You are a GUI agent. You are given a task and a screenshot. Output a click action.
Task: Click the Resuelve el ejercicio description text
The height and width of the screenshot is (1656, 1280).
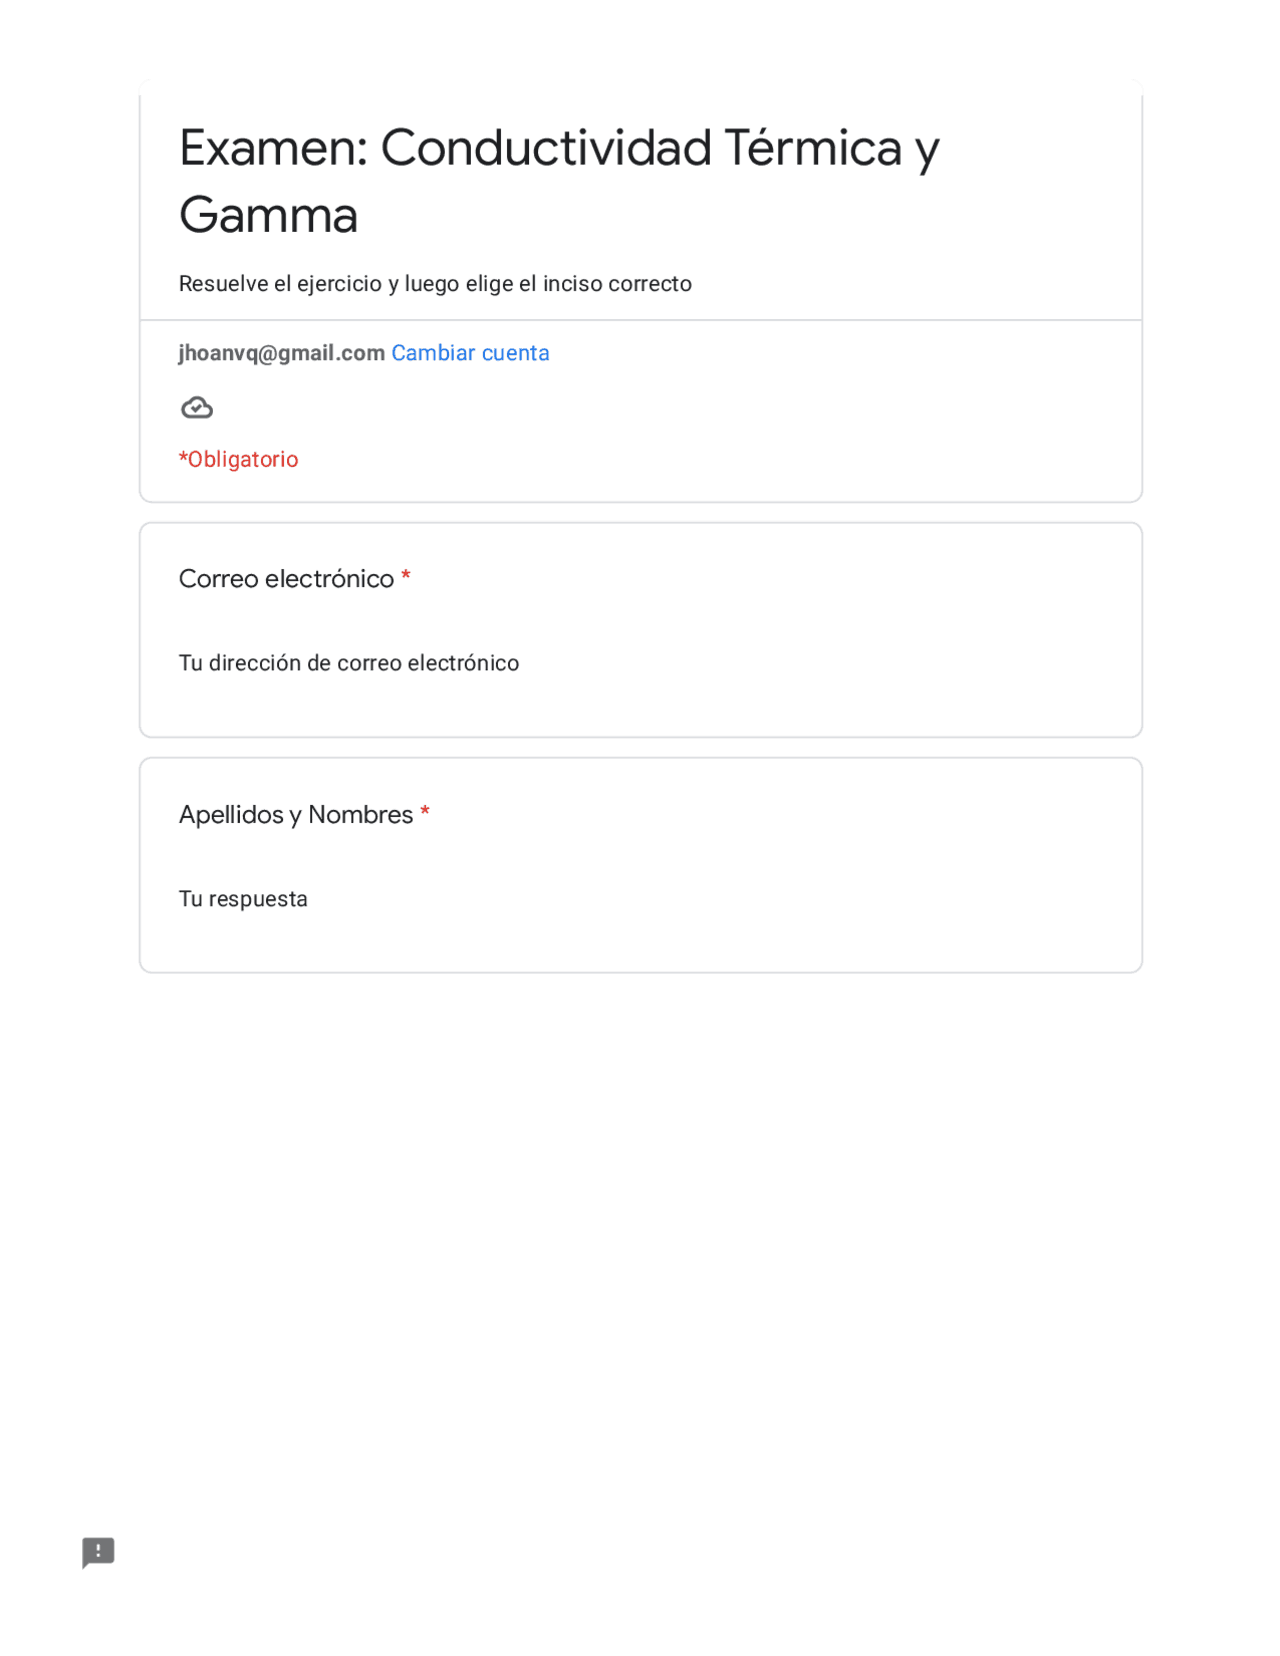435,284
